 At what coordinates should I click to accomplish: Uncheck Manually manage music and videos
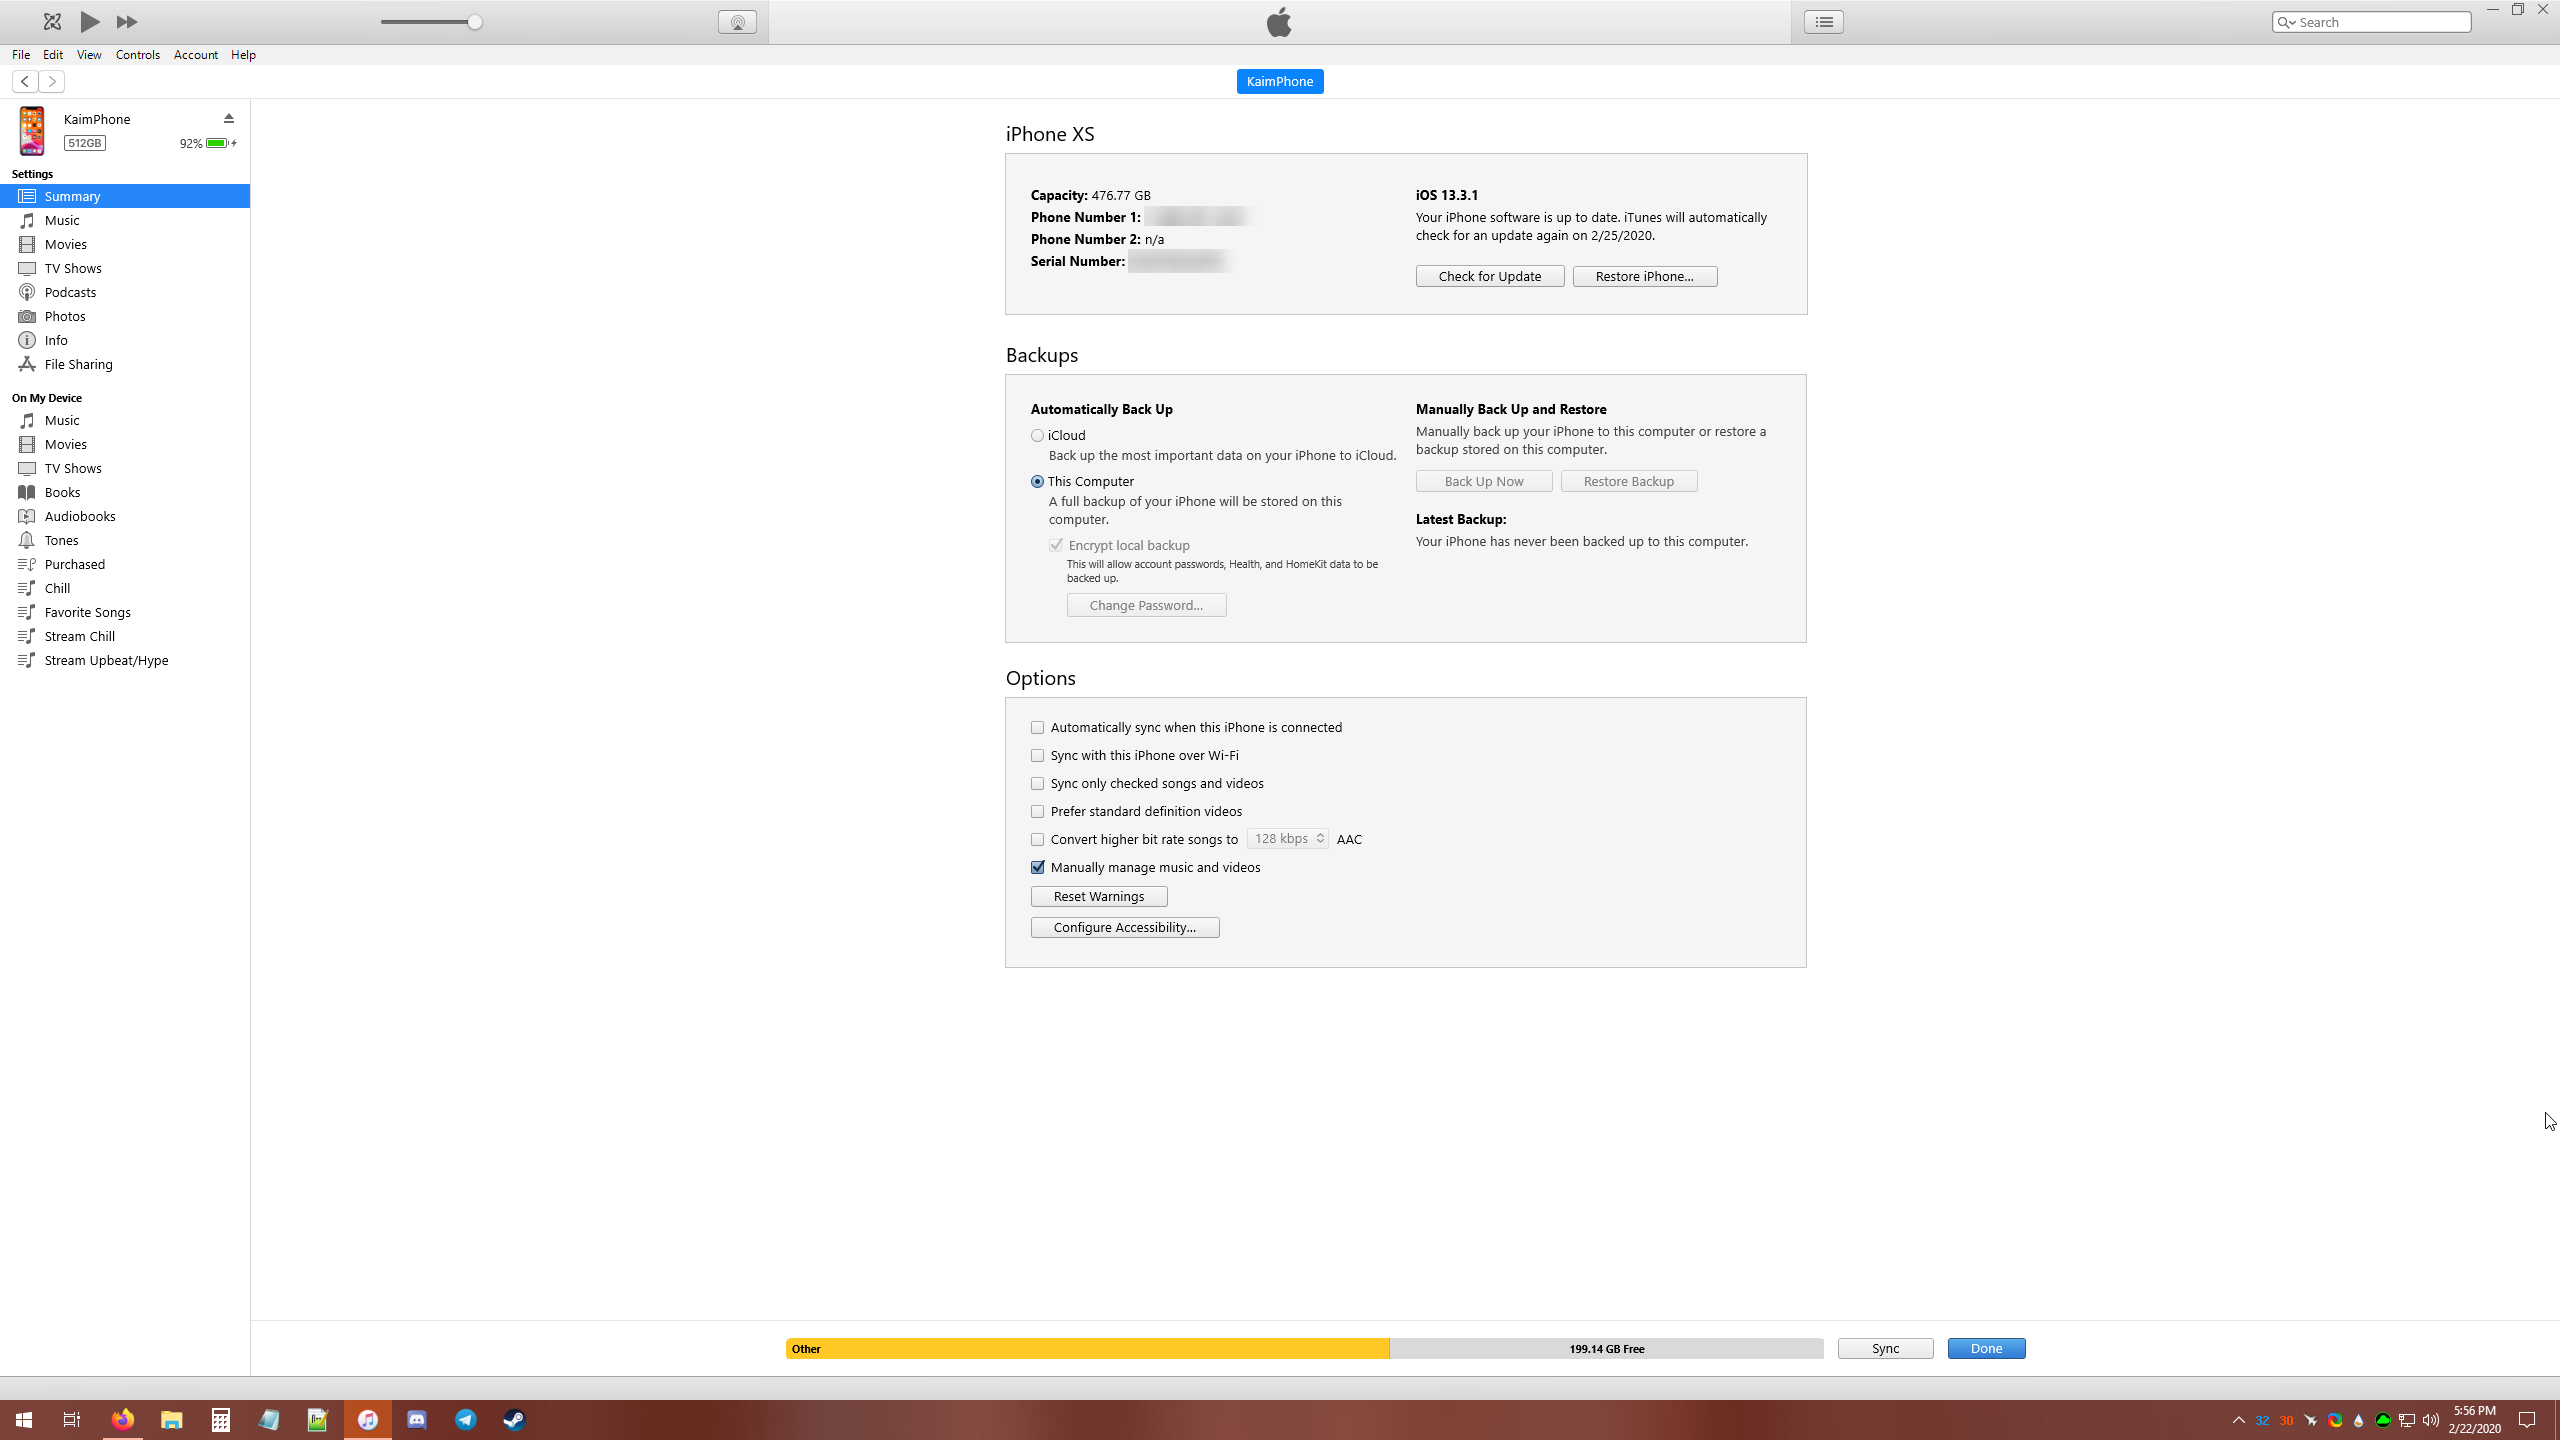click(1037, 867)
